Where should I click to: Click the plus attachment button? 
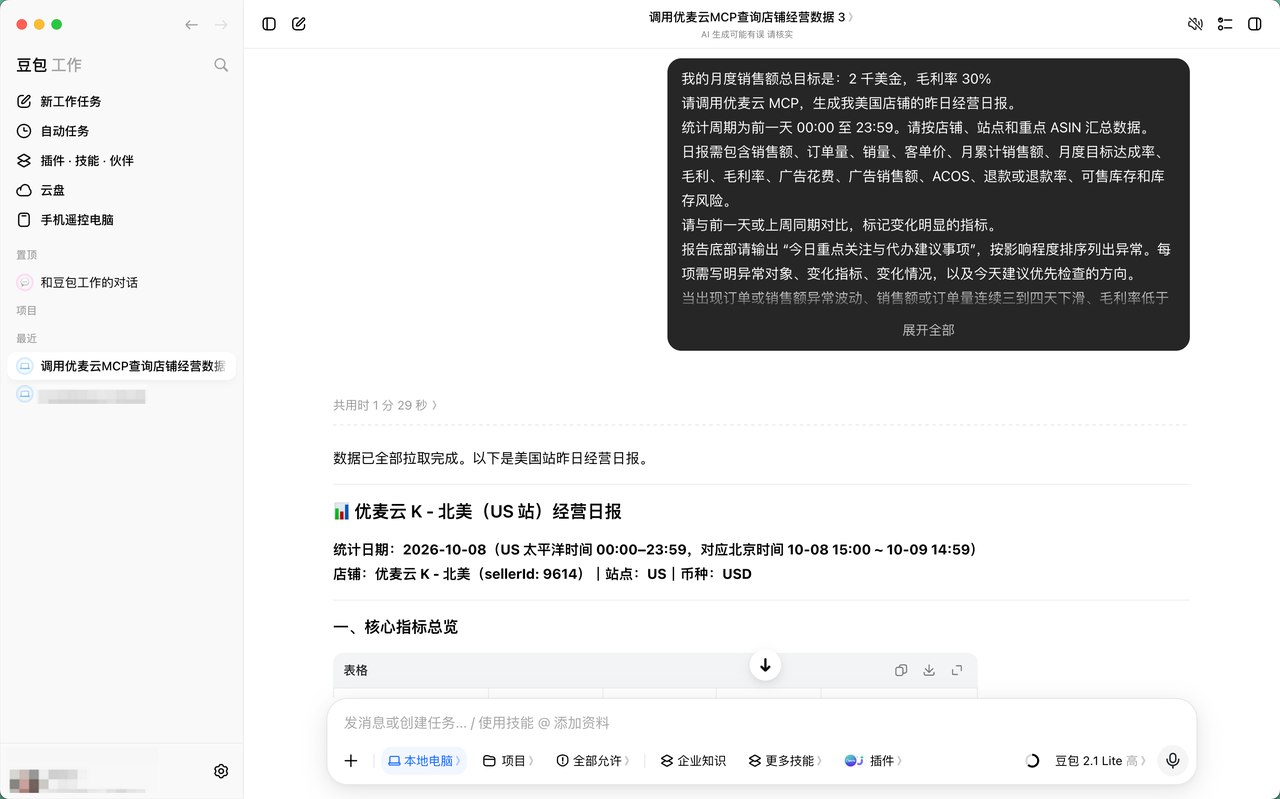coord(351,761)
